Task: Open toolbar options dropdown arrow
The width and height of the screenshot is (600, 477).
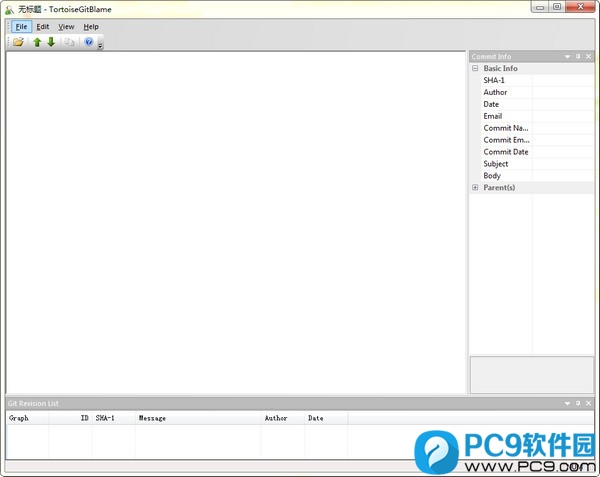Action: tap(100, 46)
